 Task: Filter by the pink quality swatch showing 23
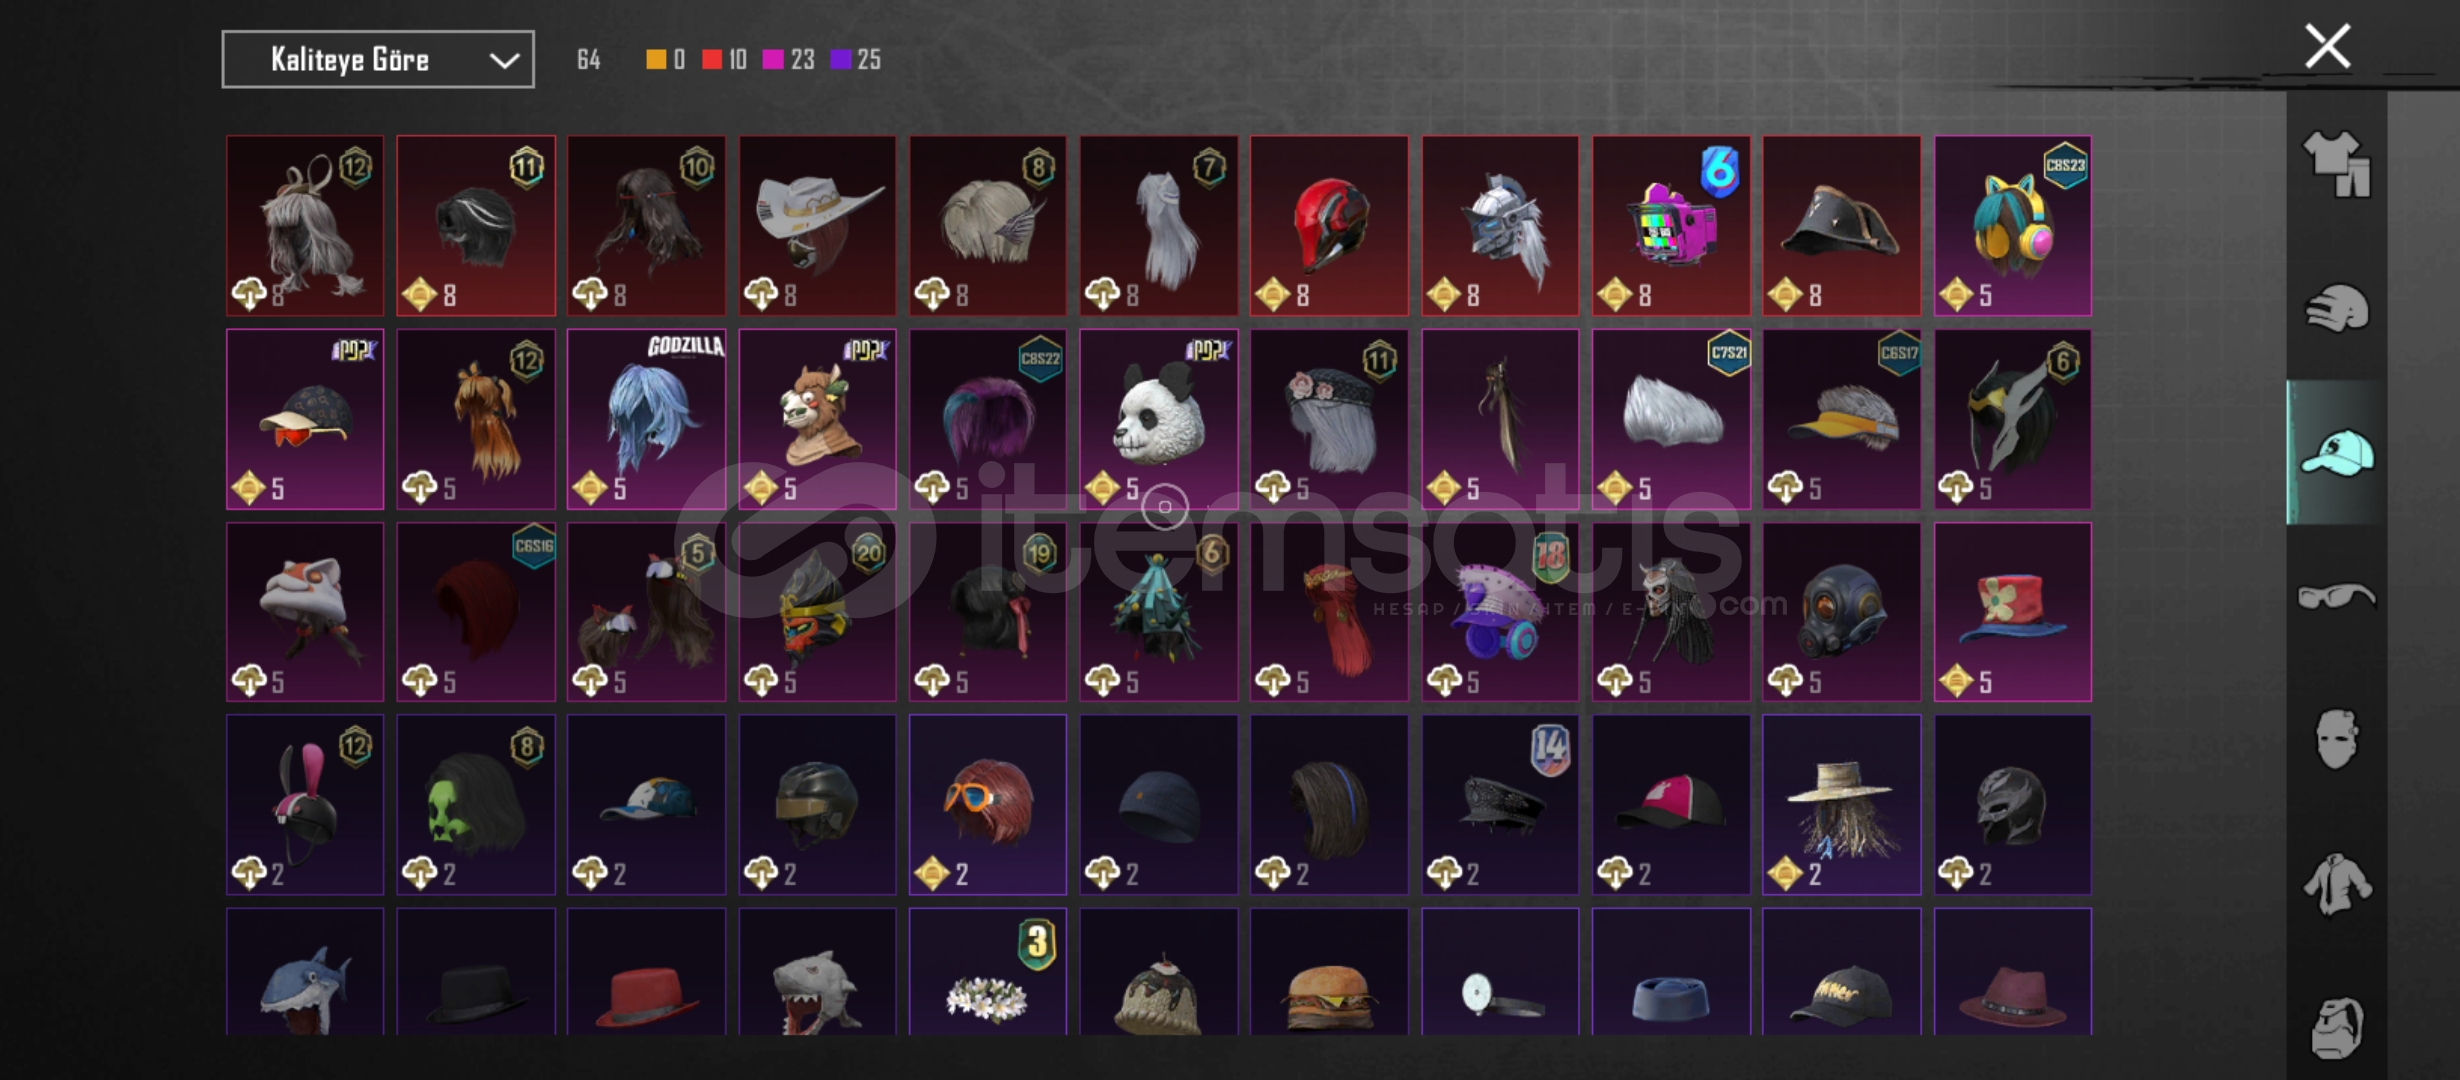coord(773,60)
